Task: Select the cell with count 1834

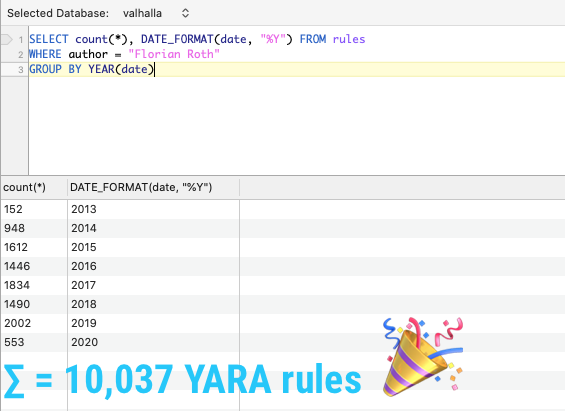Action: tap(34, 285)
